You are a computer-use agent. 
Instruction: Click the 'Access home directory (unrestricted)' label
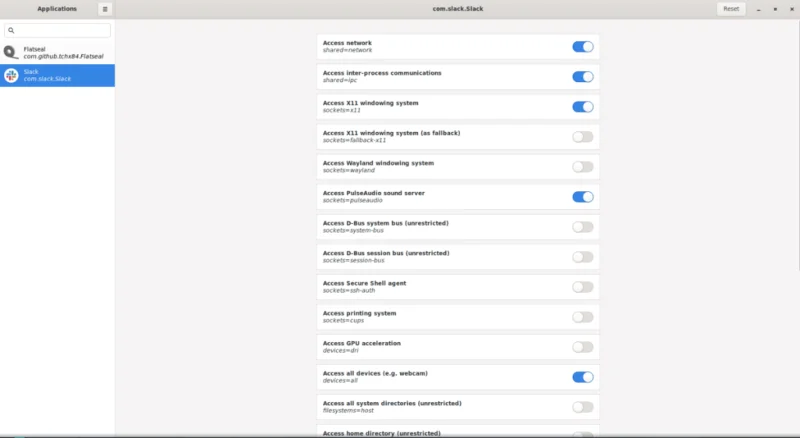coord(382,433)
